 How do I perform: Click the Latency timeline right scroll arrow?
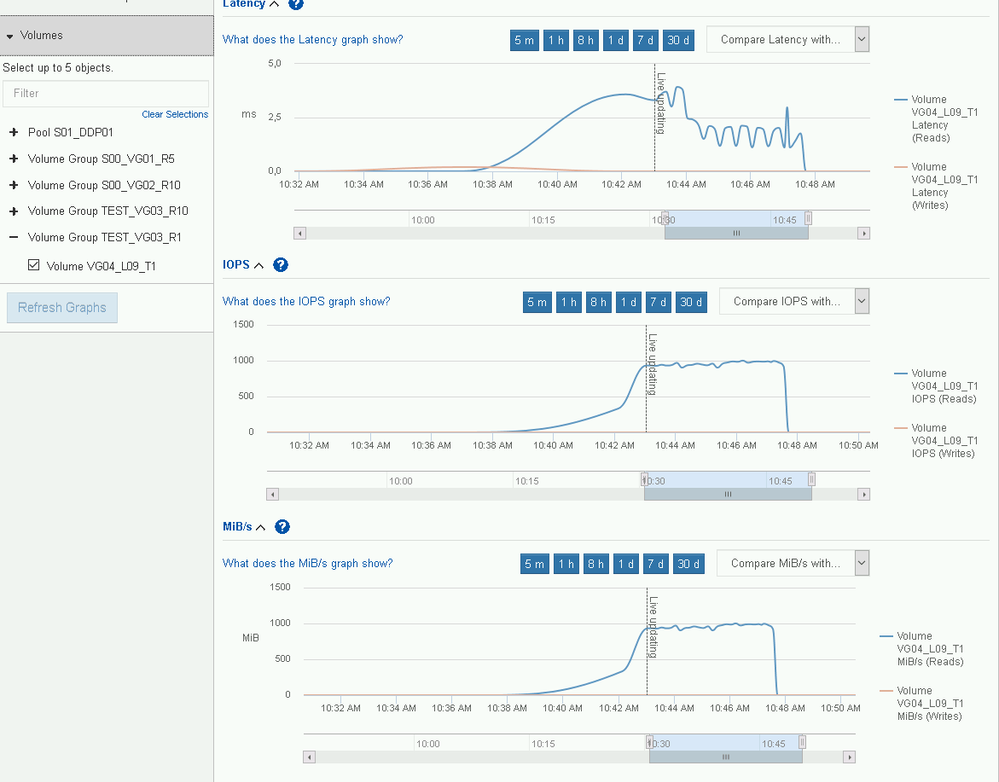pyautogui.click(x=864, y=233)
